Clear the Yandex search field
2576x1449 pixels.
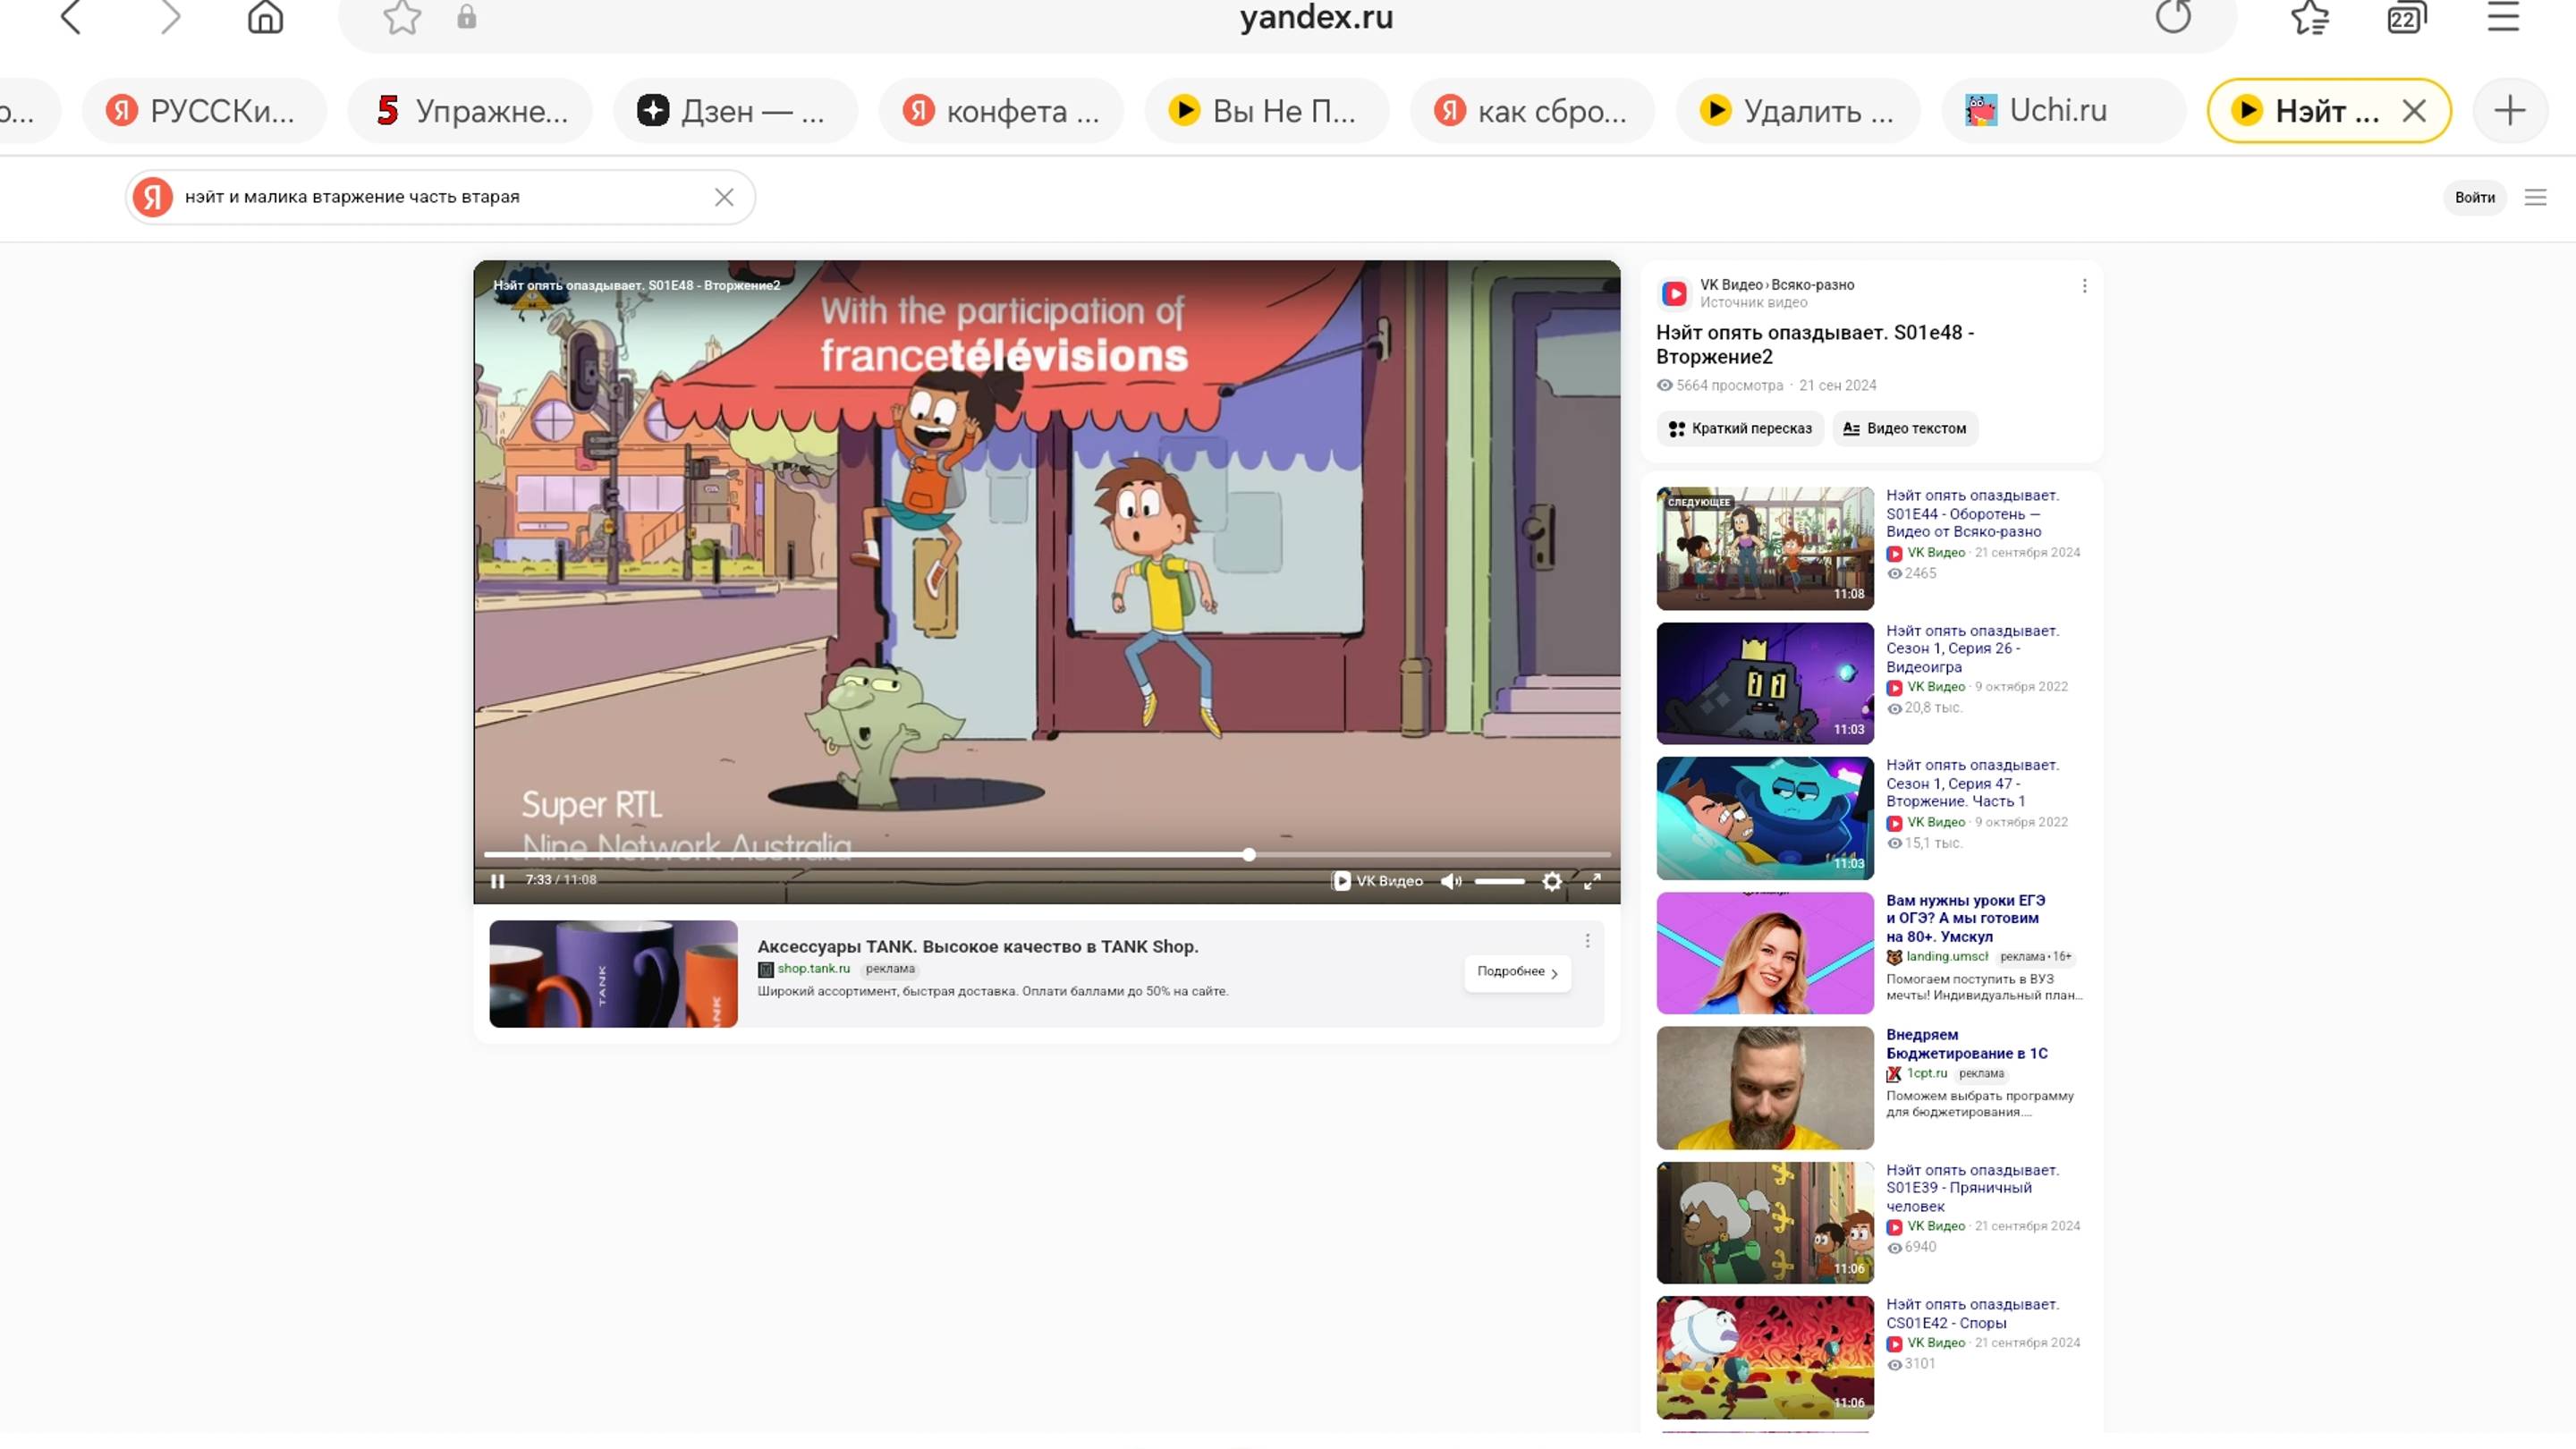point(724,197)
